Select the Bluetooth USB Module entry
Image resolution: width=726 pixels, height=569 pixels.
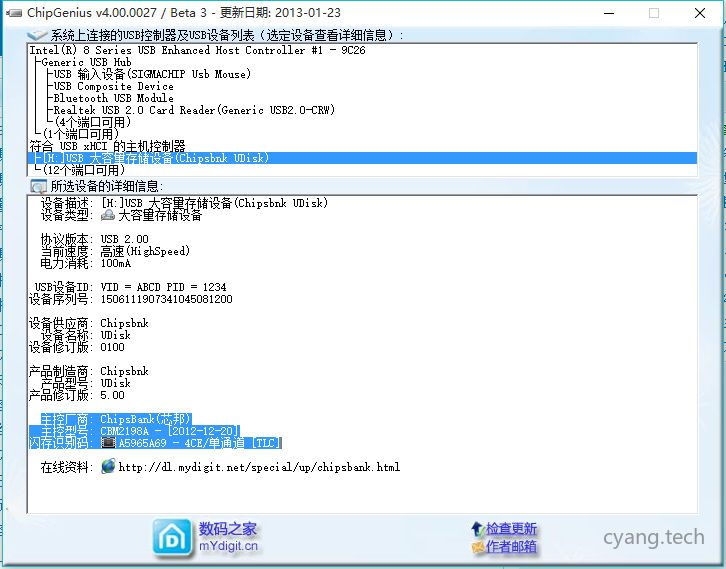point(113,98)
